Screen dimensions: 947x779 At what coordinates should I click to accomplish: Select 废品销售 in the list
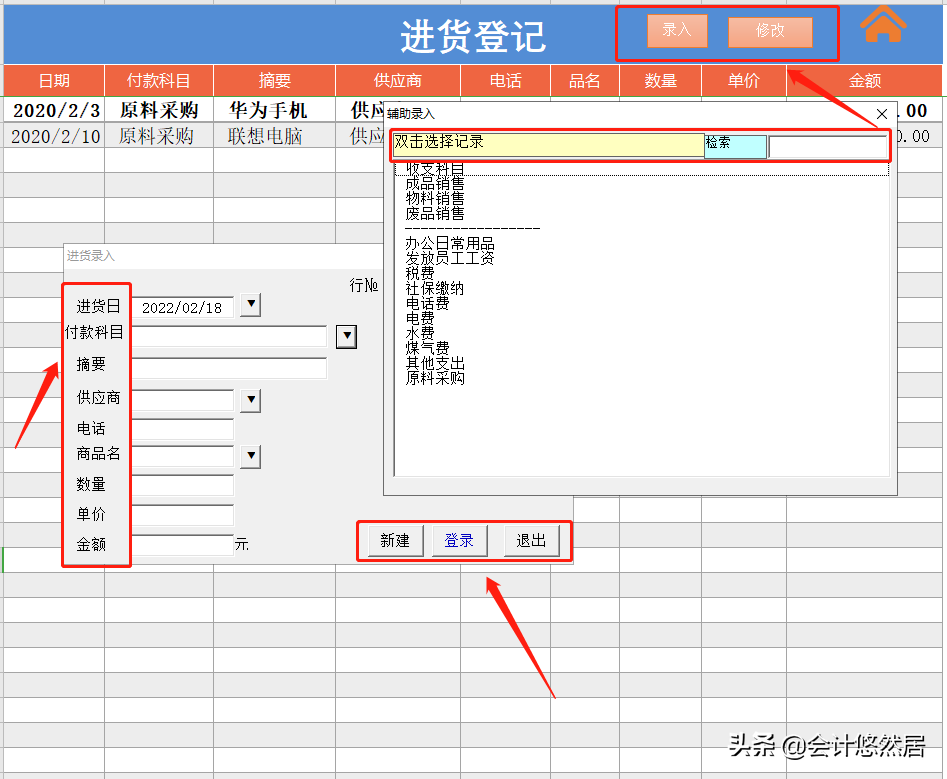pyautogui.click(x=435, y=213)
